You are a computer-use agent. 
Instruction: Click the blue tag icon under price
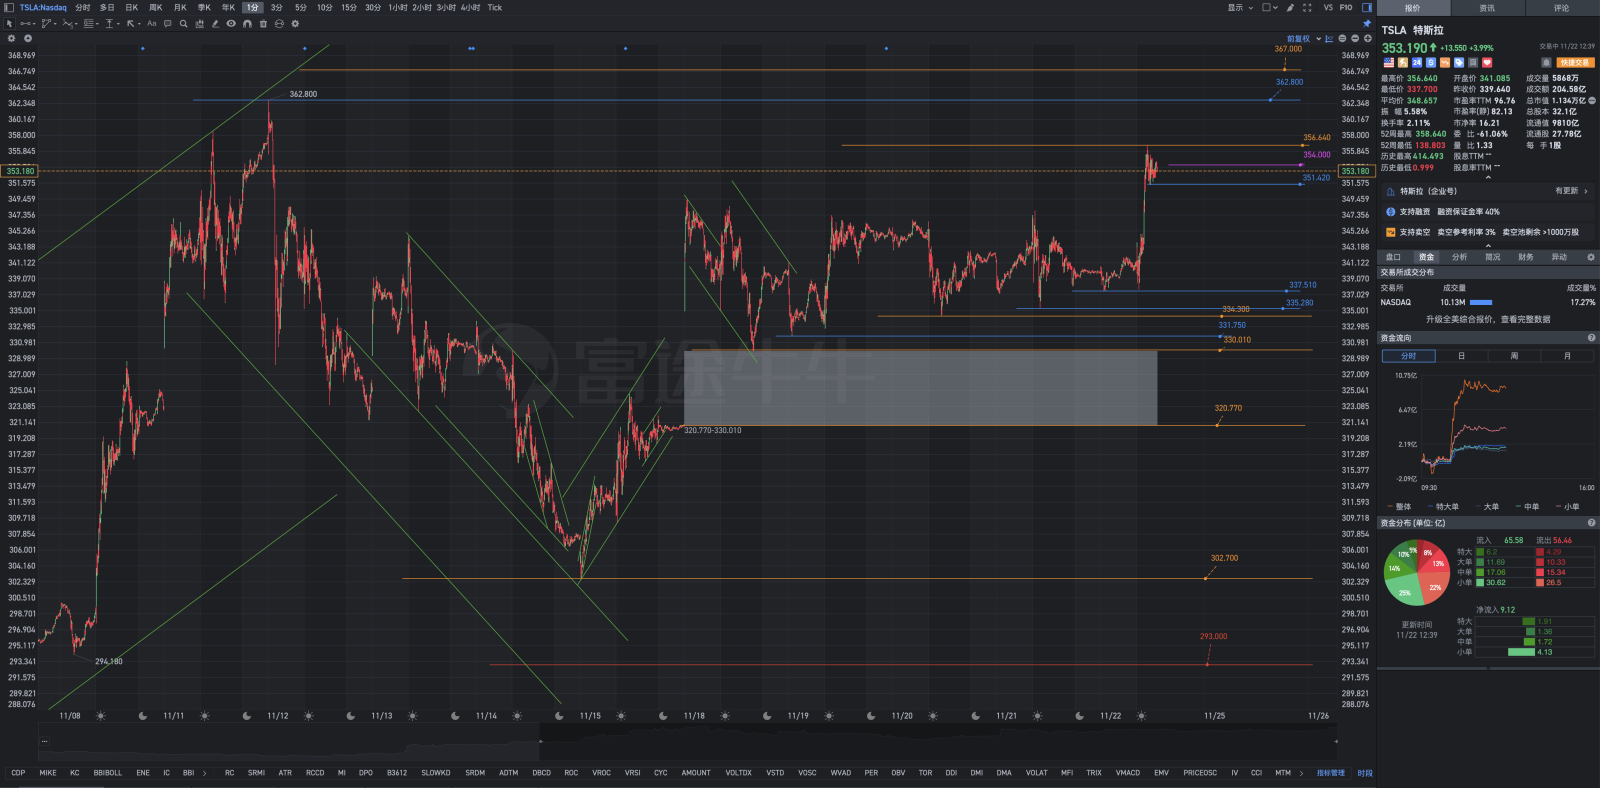1459,62
